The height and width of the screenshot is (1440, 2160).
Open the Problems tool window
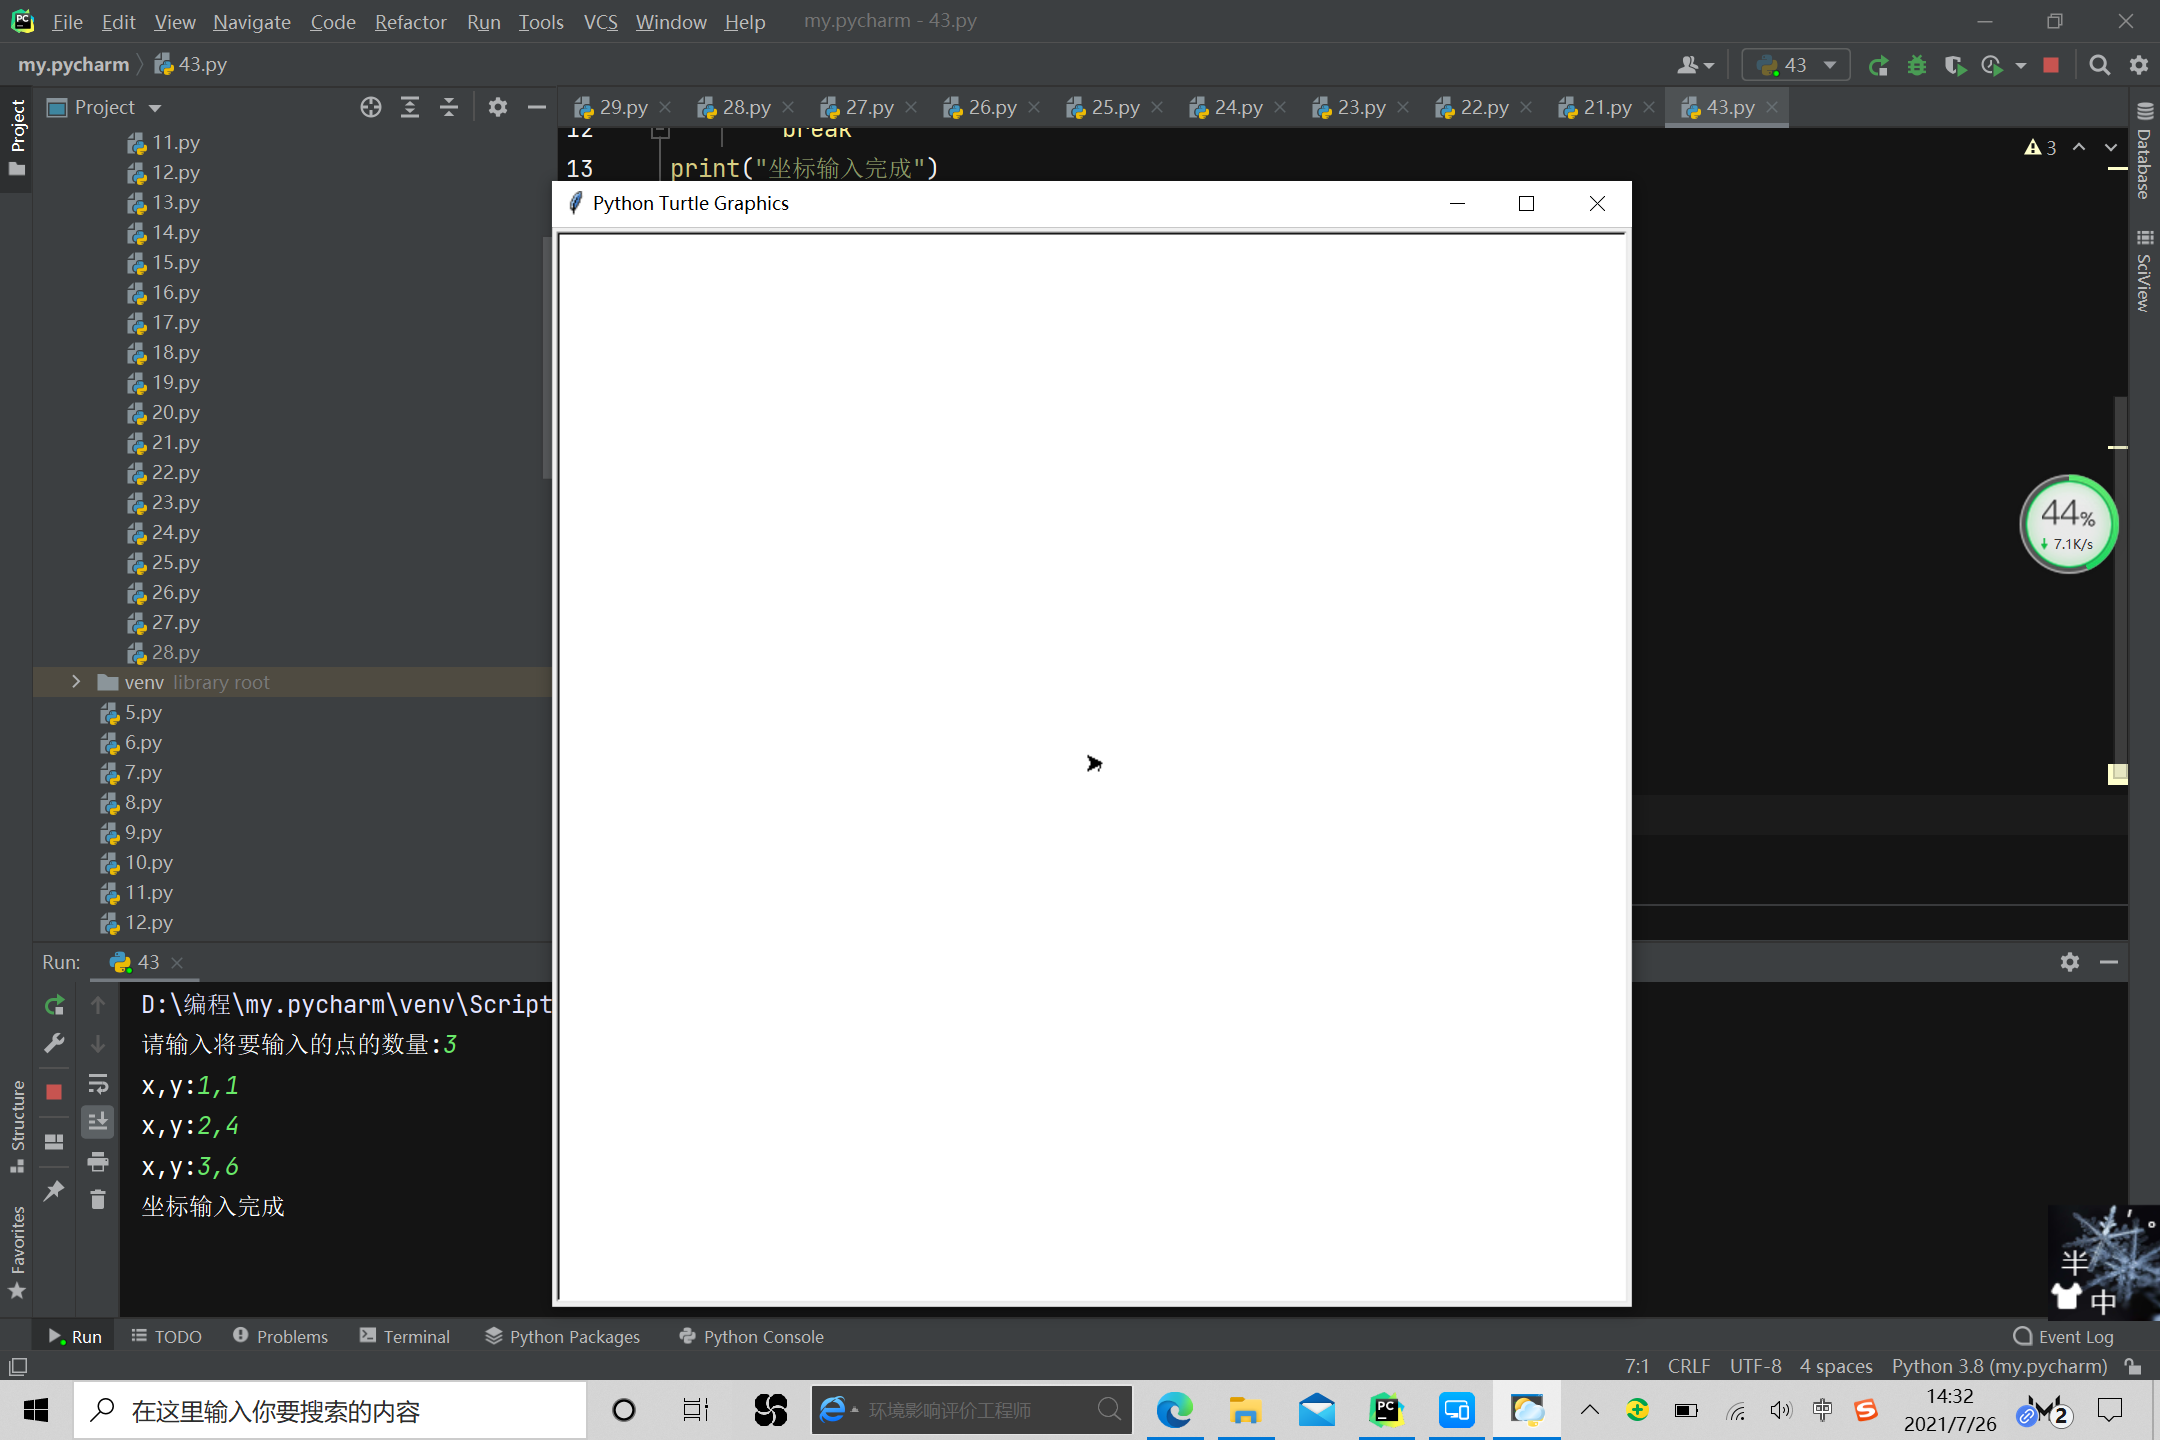coord(280,1337)
